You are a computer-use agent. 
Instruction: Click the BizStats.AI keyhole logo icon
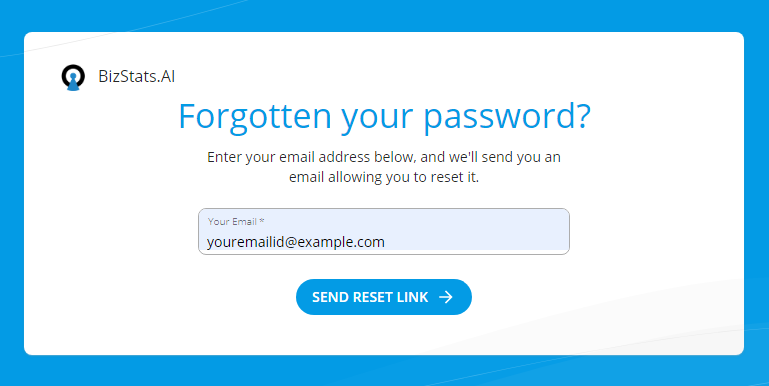(x=73, y=77)
